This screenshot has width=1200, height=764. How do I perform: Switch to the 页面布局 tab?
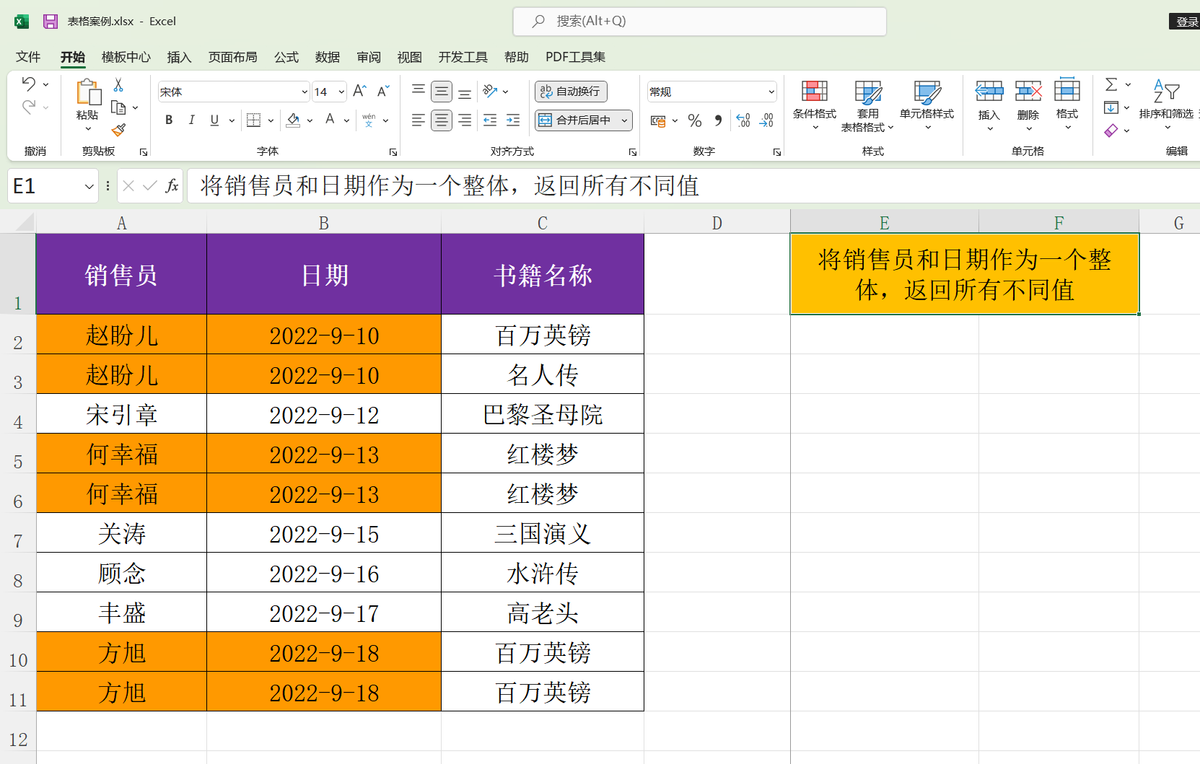pos(232,57)
